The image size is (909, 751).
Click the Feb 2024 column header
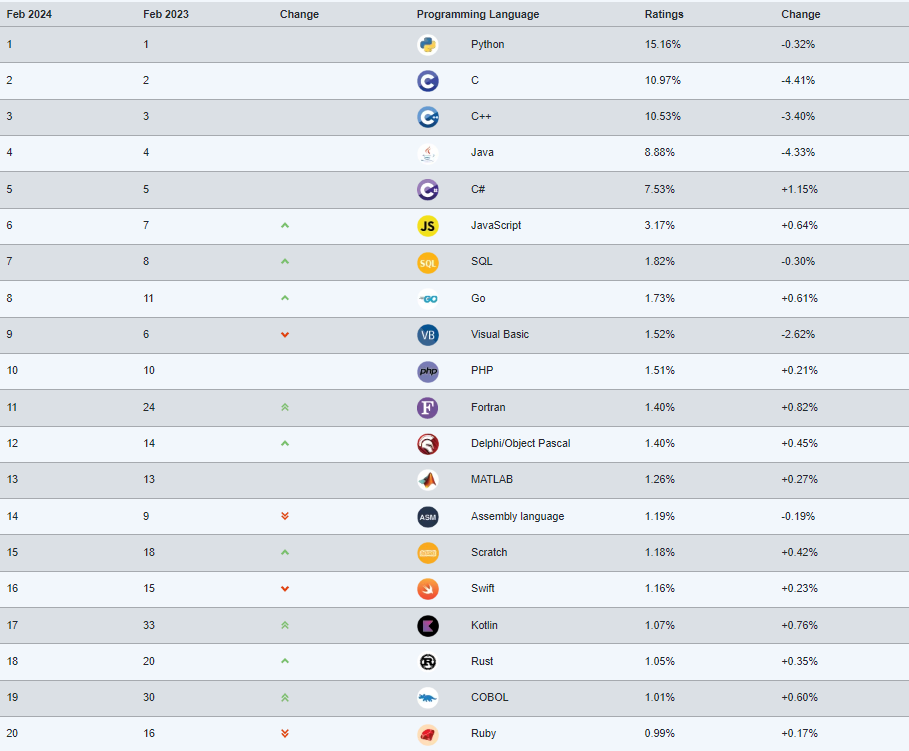coord(29,14)
